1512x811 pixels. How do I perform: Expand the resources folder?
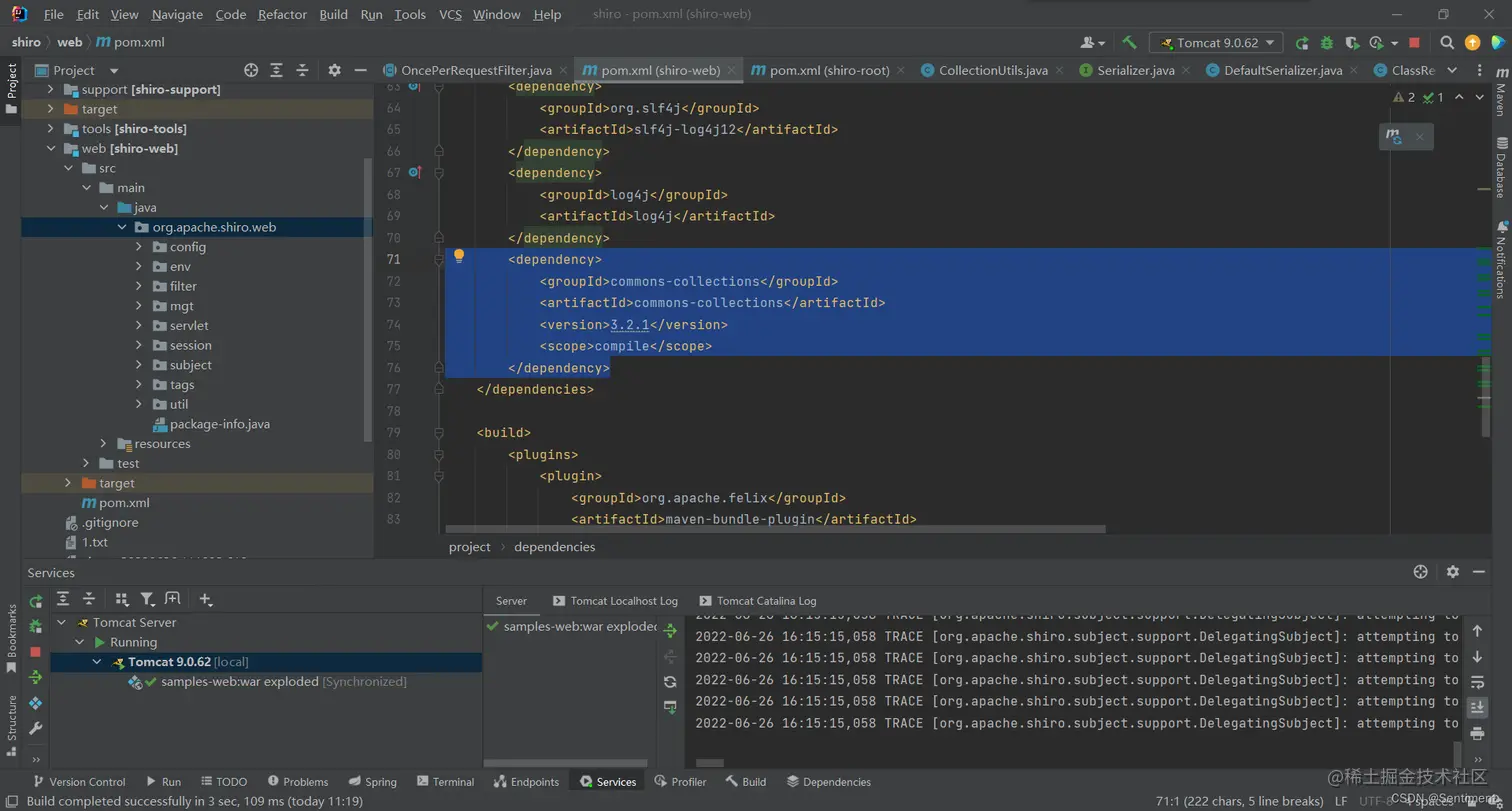pos(103,443)
